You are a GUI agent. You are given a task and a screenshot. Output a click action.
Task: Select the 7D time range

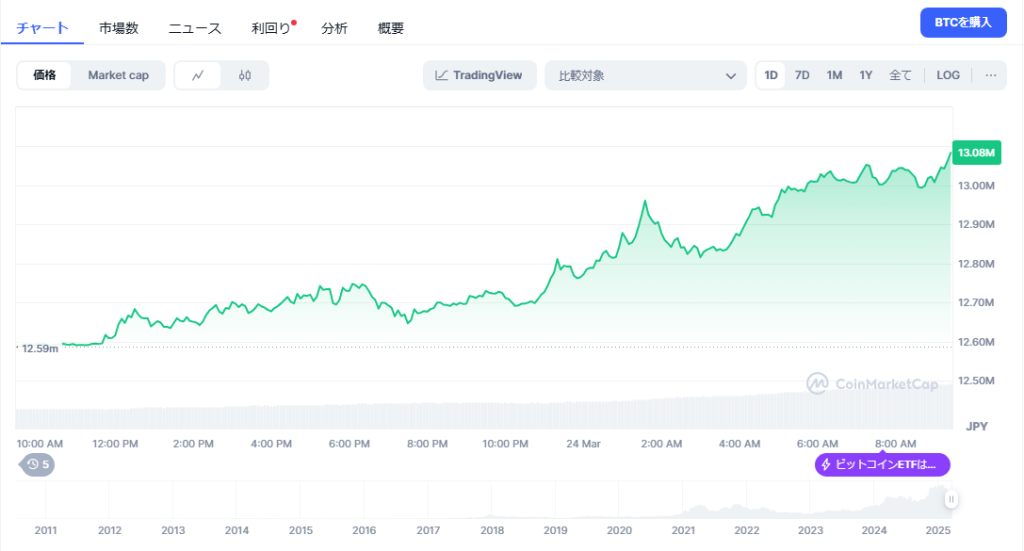tap(802, 76)
